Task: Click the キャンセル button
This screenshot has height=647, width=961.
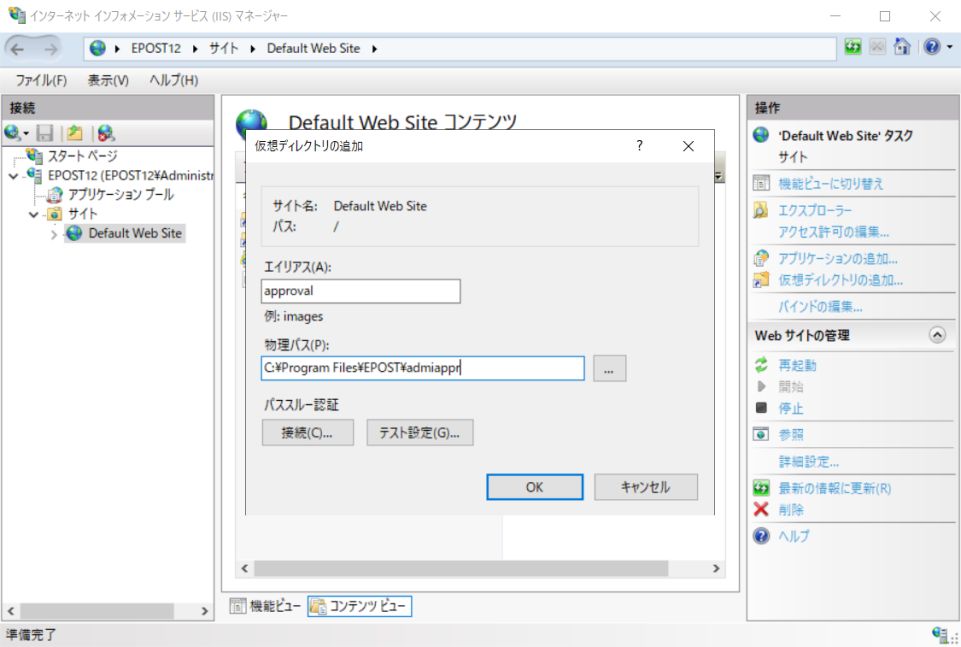Action: (645, 487)
